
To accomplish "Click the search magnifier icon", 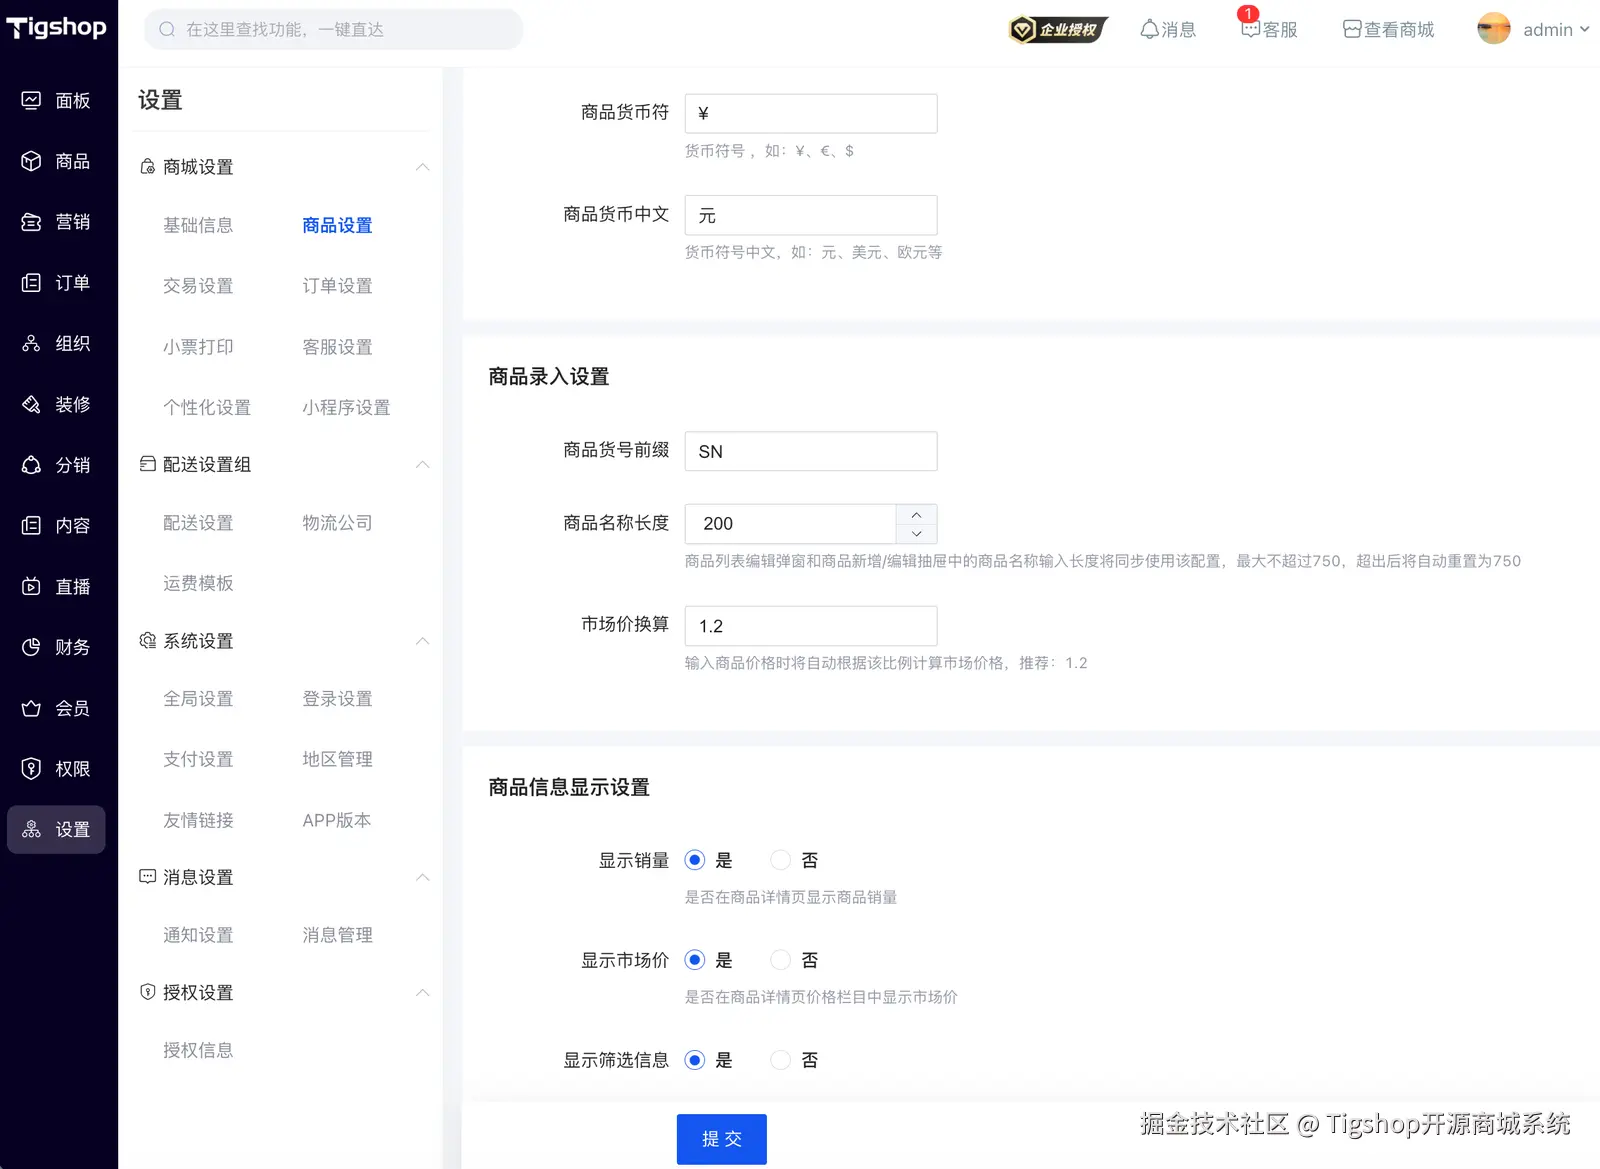I will tap(167, 30).
